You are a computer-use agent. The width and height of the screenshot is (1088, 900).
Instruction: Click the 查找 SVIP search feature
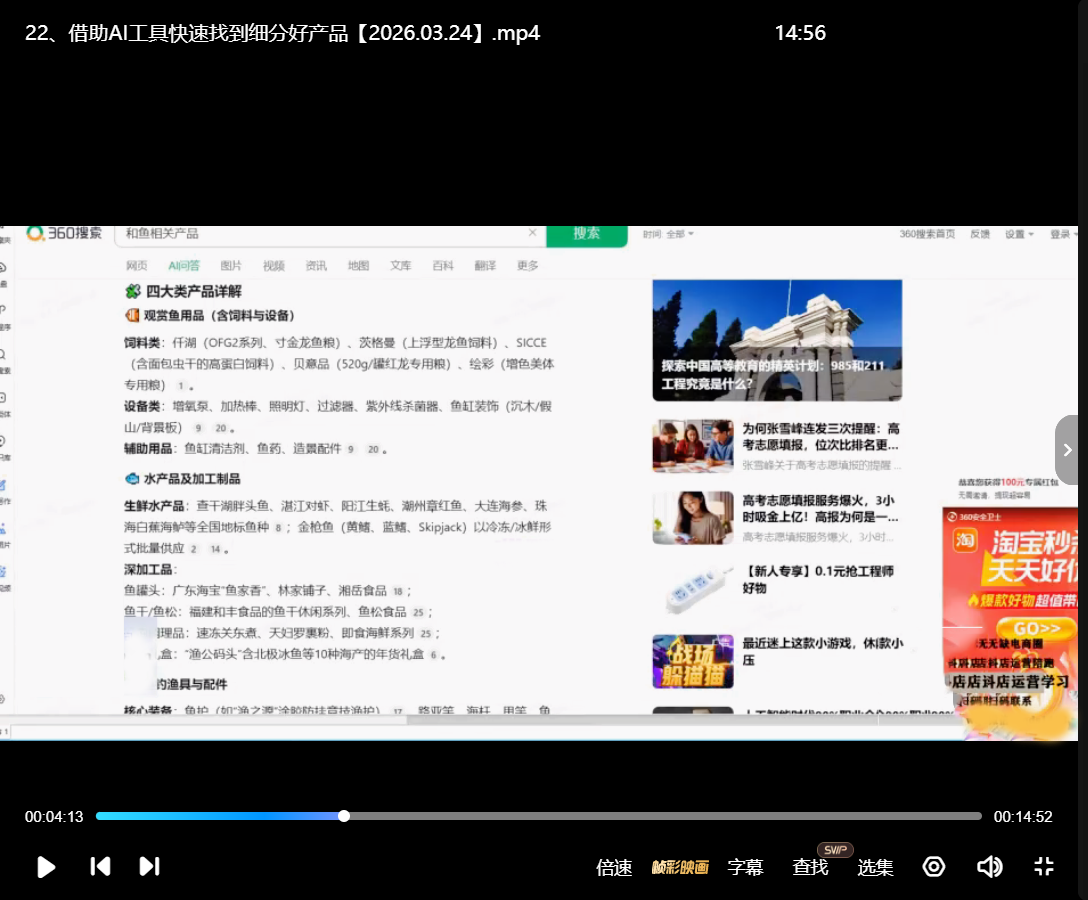pos(811,867)
